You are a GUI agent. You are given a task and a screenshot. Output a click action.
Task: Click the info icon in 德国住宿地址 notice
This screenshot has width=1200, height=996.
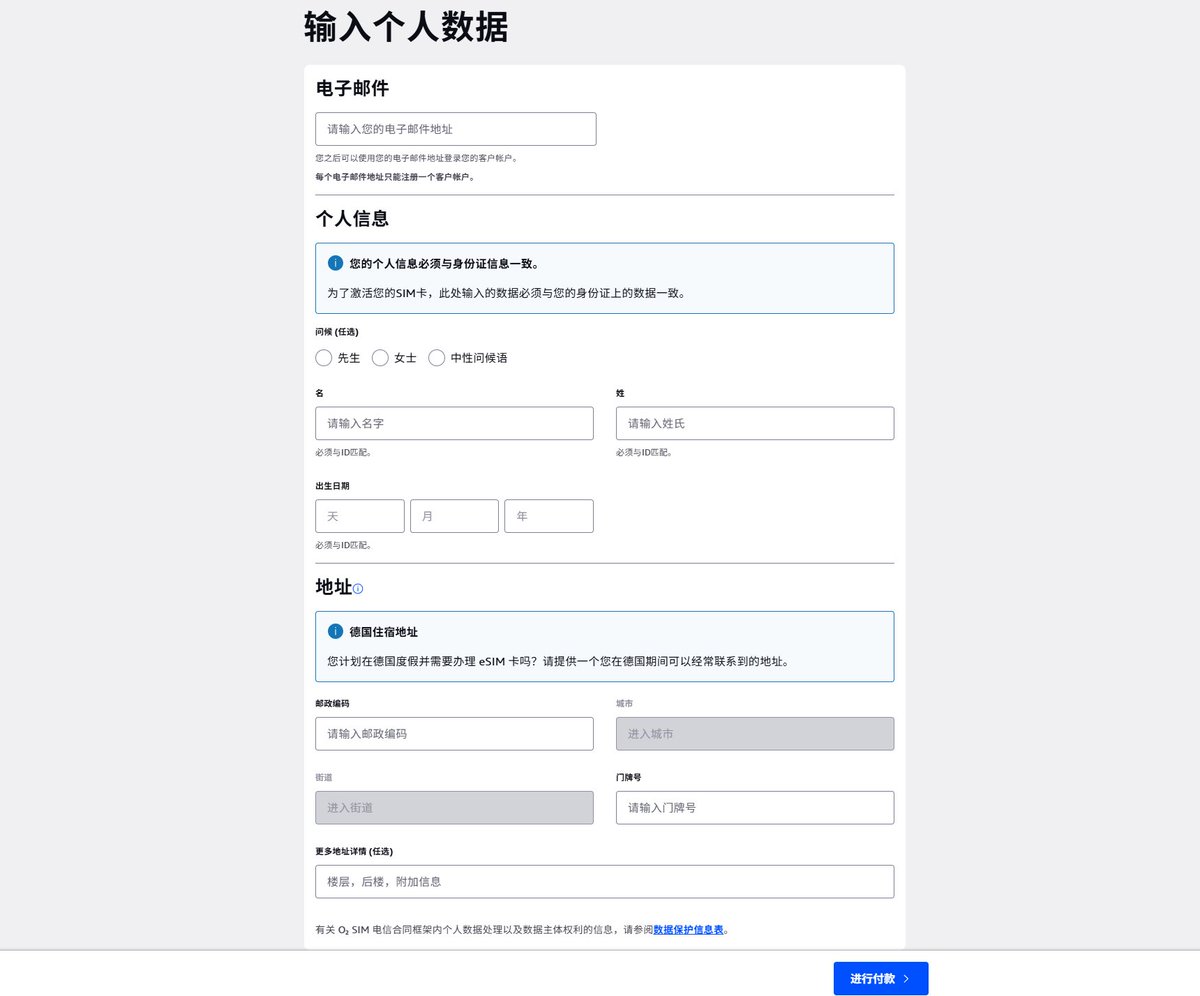click(x=335, y=632)
